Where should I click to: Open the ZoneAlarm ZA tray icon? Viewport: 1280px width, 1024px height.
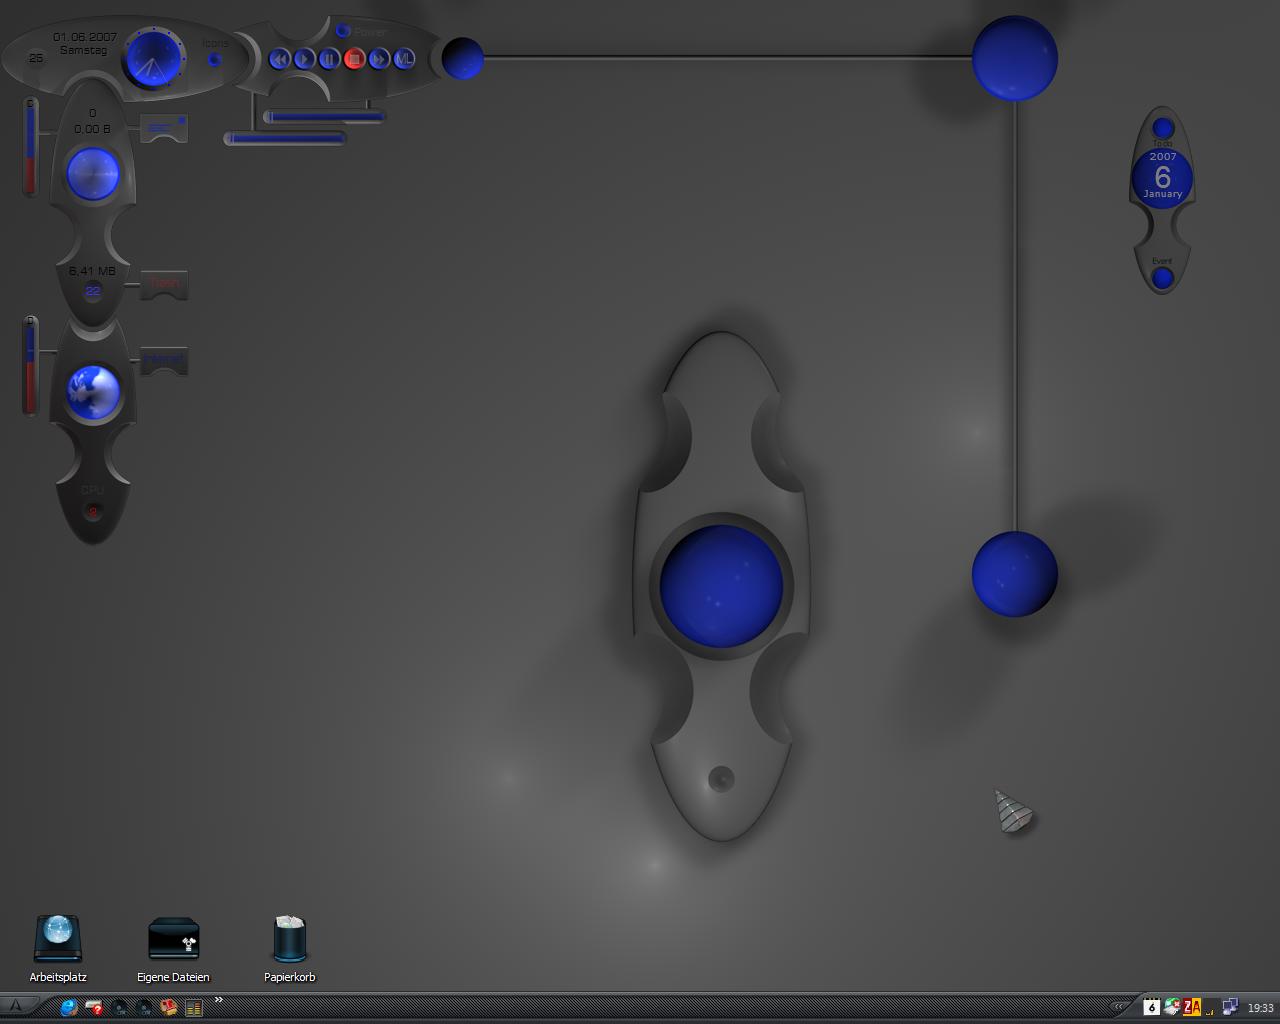1192,1007
